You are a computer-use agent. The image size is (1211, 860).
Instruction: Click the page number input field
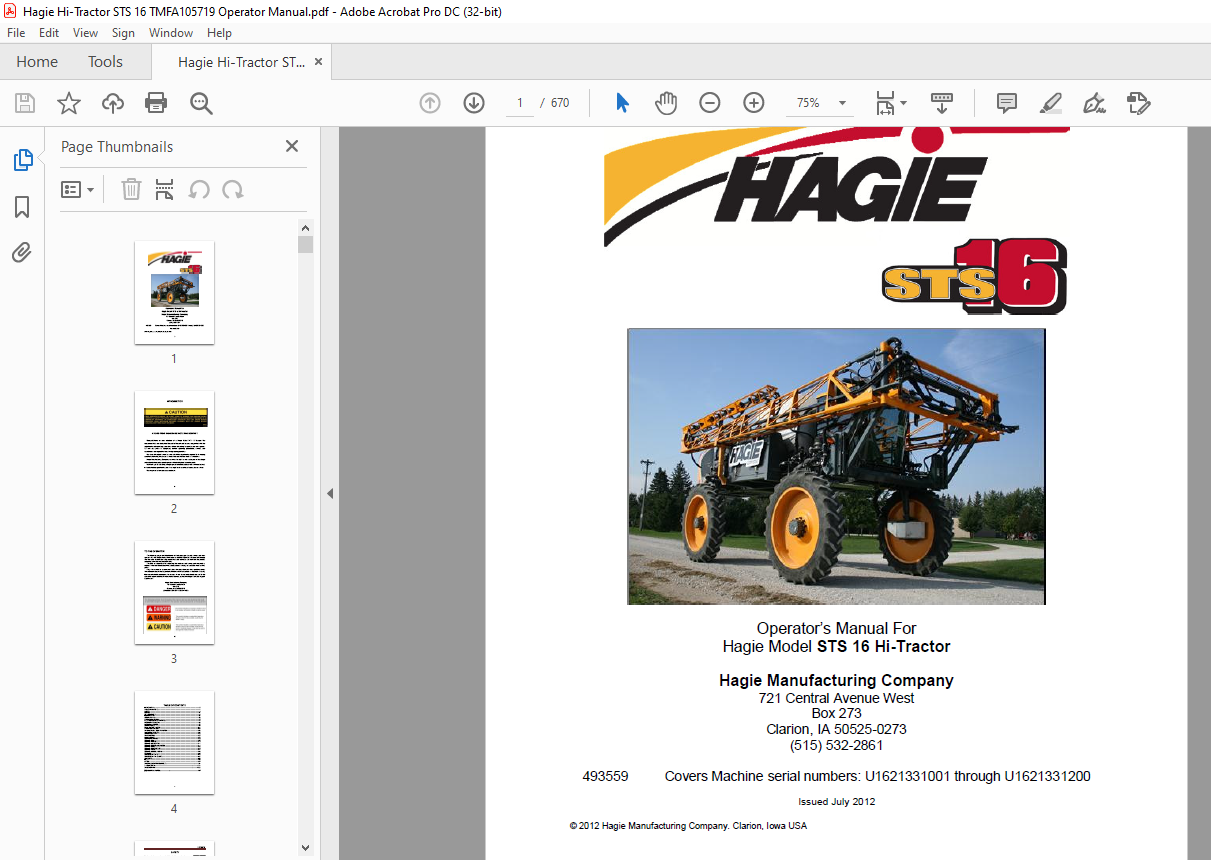coord(520,103)
